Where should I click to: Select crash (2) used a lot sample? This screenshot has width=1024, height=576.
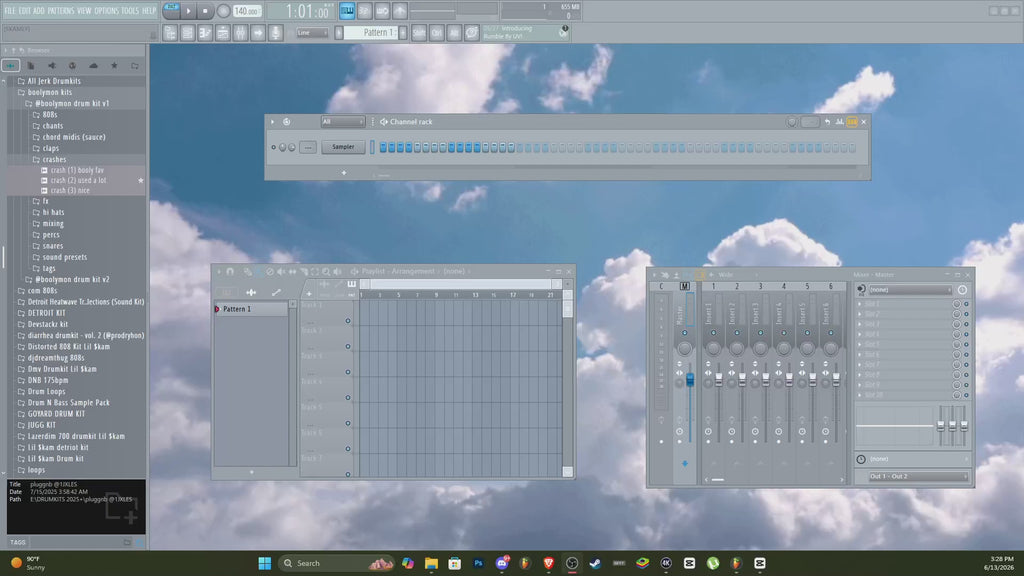(78, 180)
